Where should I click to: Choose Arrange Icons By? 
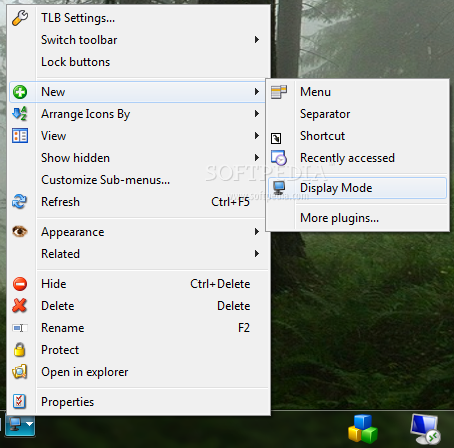139,114
